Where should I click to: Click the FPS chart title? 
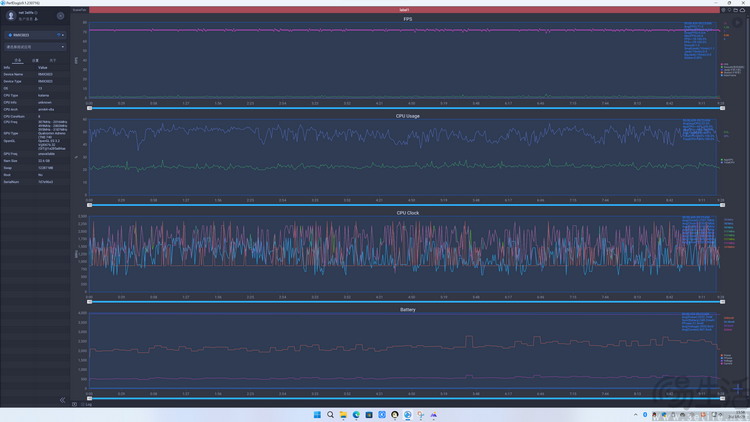click(x=408, y=19)
